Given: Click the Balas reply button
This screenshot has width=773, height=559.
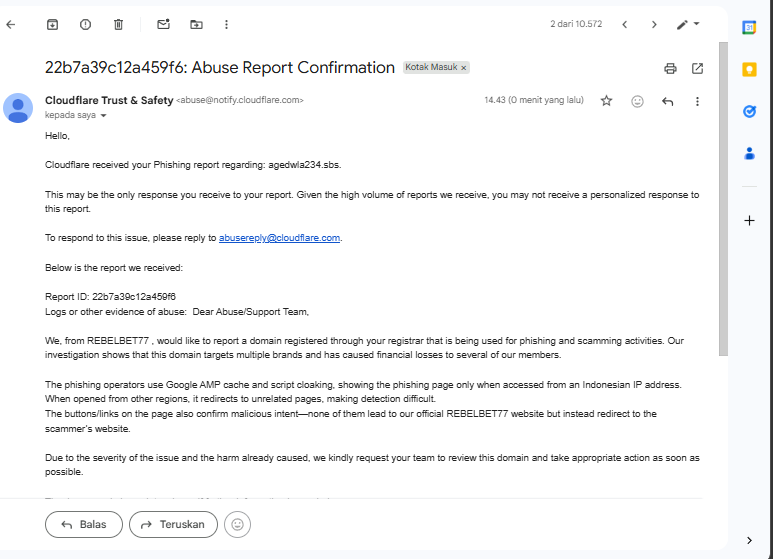Looking at the screenshot, I should tap(83, 524).
